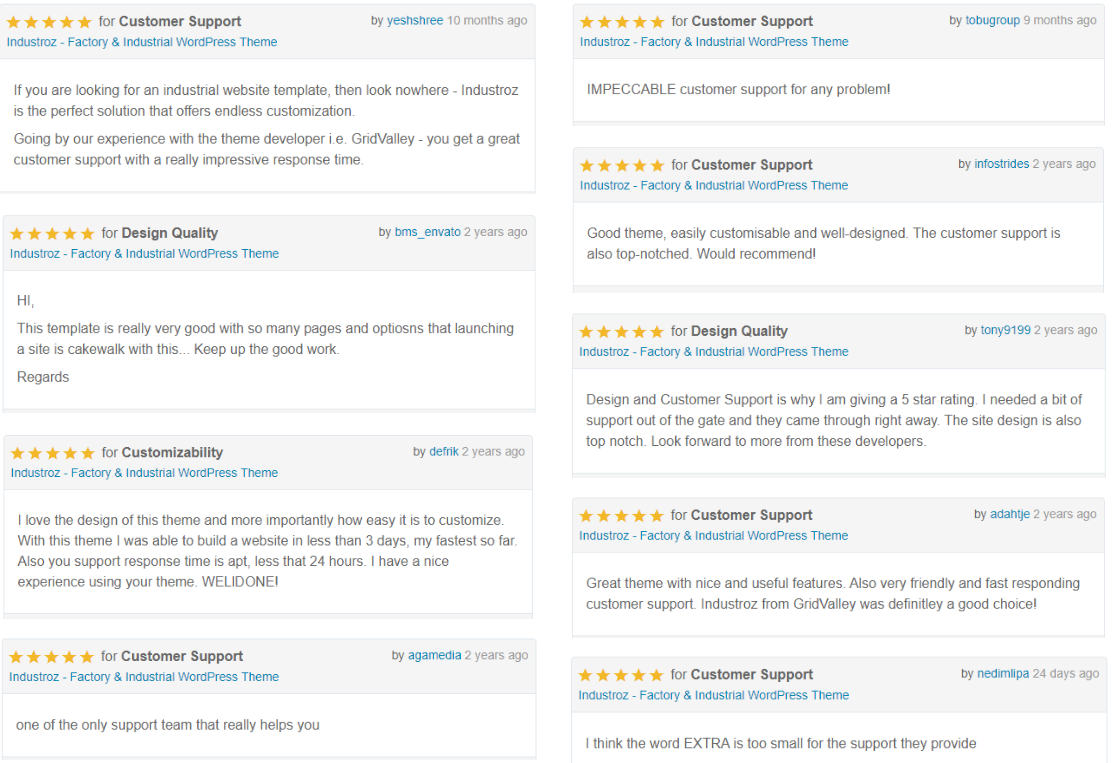Open Industroz theme link in nedimlipa's review
The image size is (1112, 763).
point(713,695)
